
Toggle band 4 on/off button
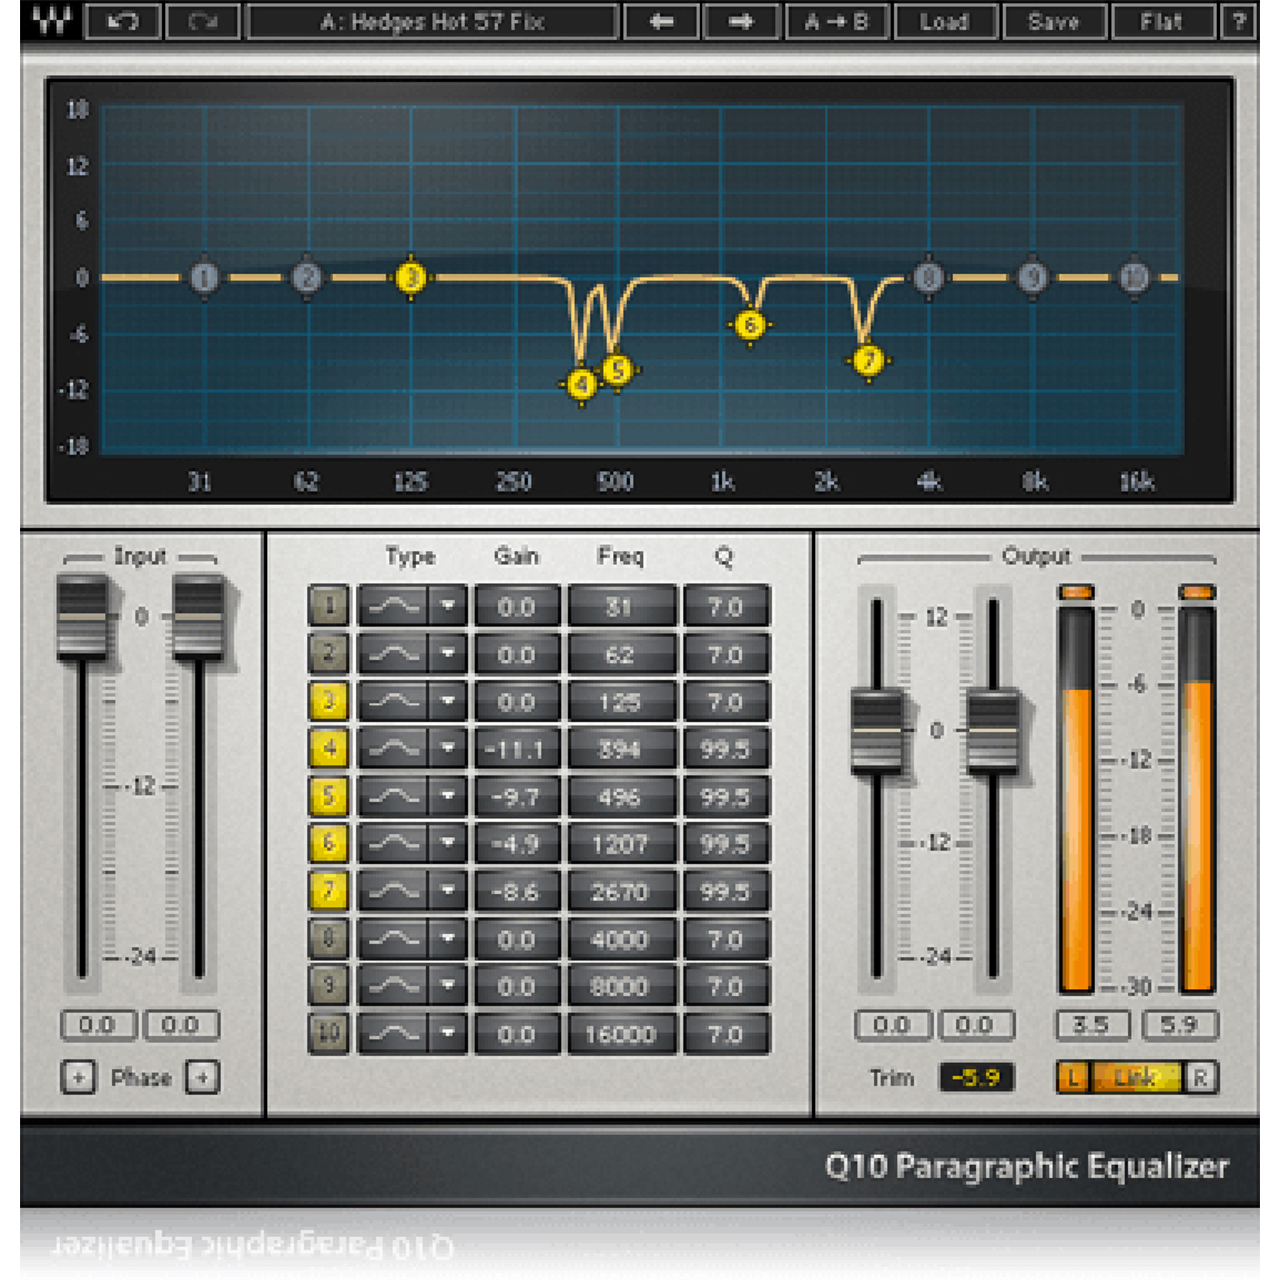(x=328, y=748)
